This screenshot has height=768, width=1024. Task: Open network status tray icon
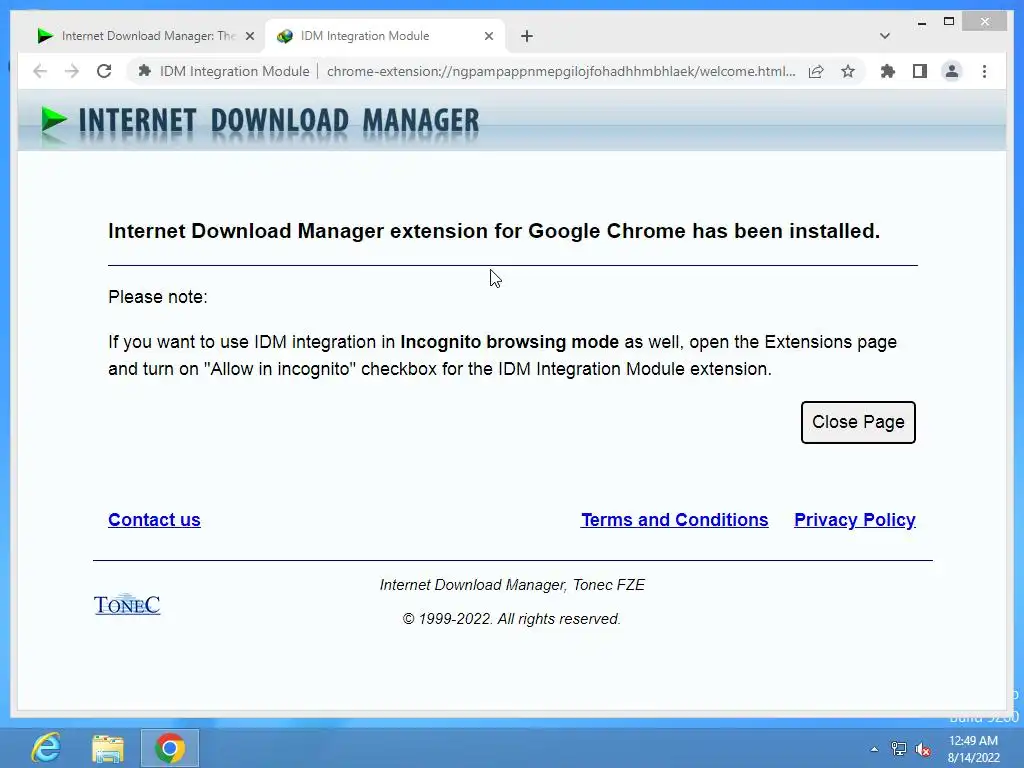click(899, 749)
